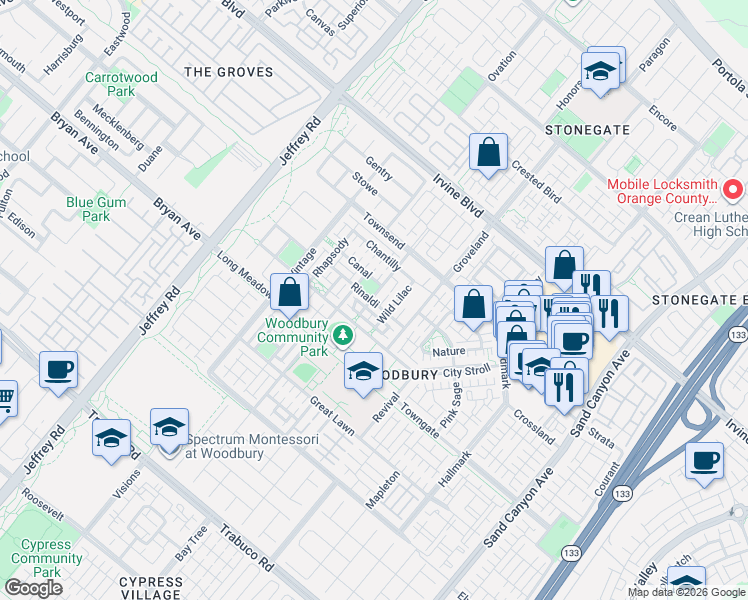Click the 'Nature' street label
Image resolution: width=748 pixels, height=600 pixels.
(x=449, y=352)
